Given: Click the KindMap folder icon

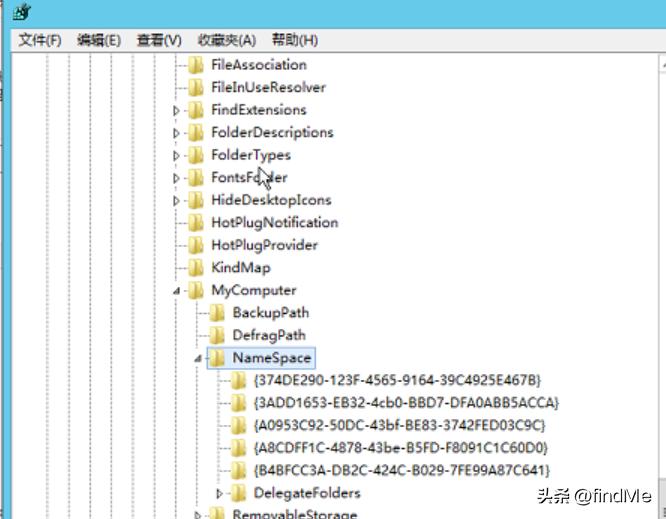Looking at the screenshot, I should point(196,268).
